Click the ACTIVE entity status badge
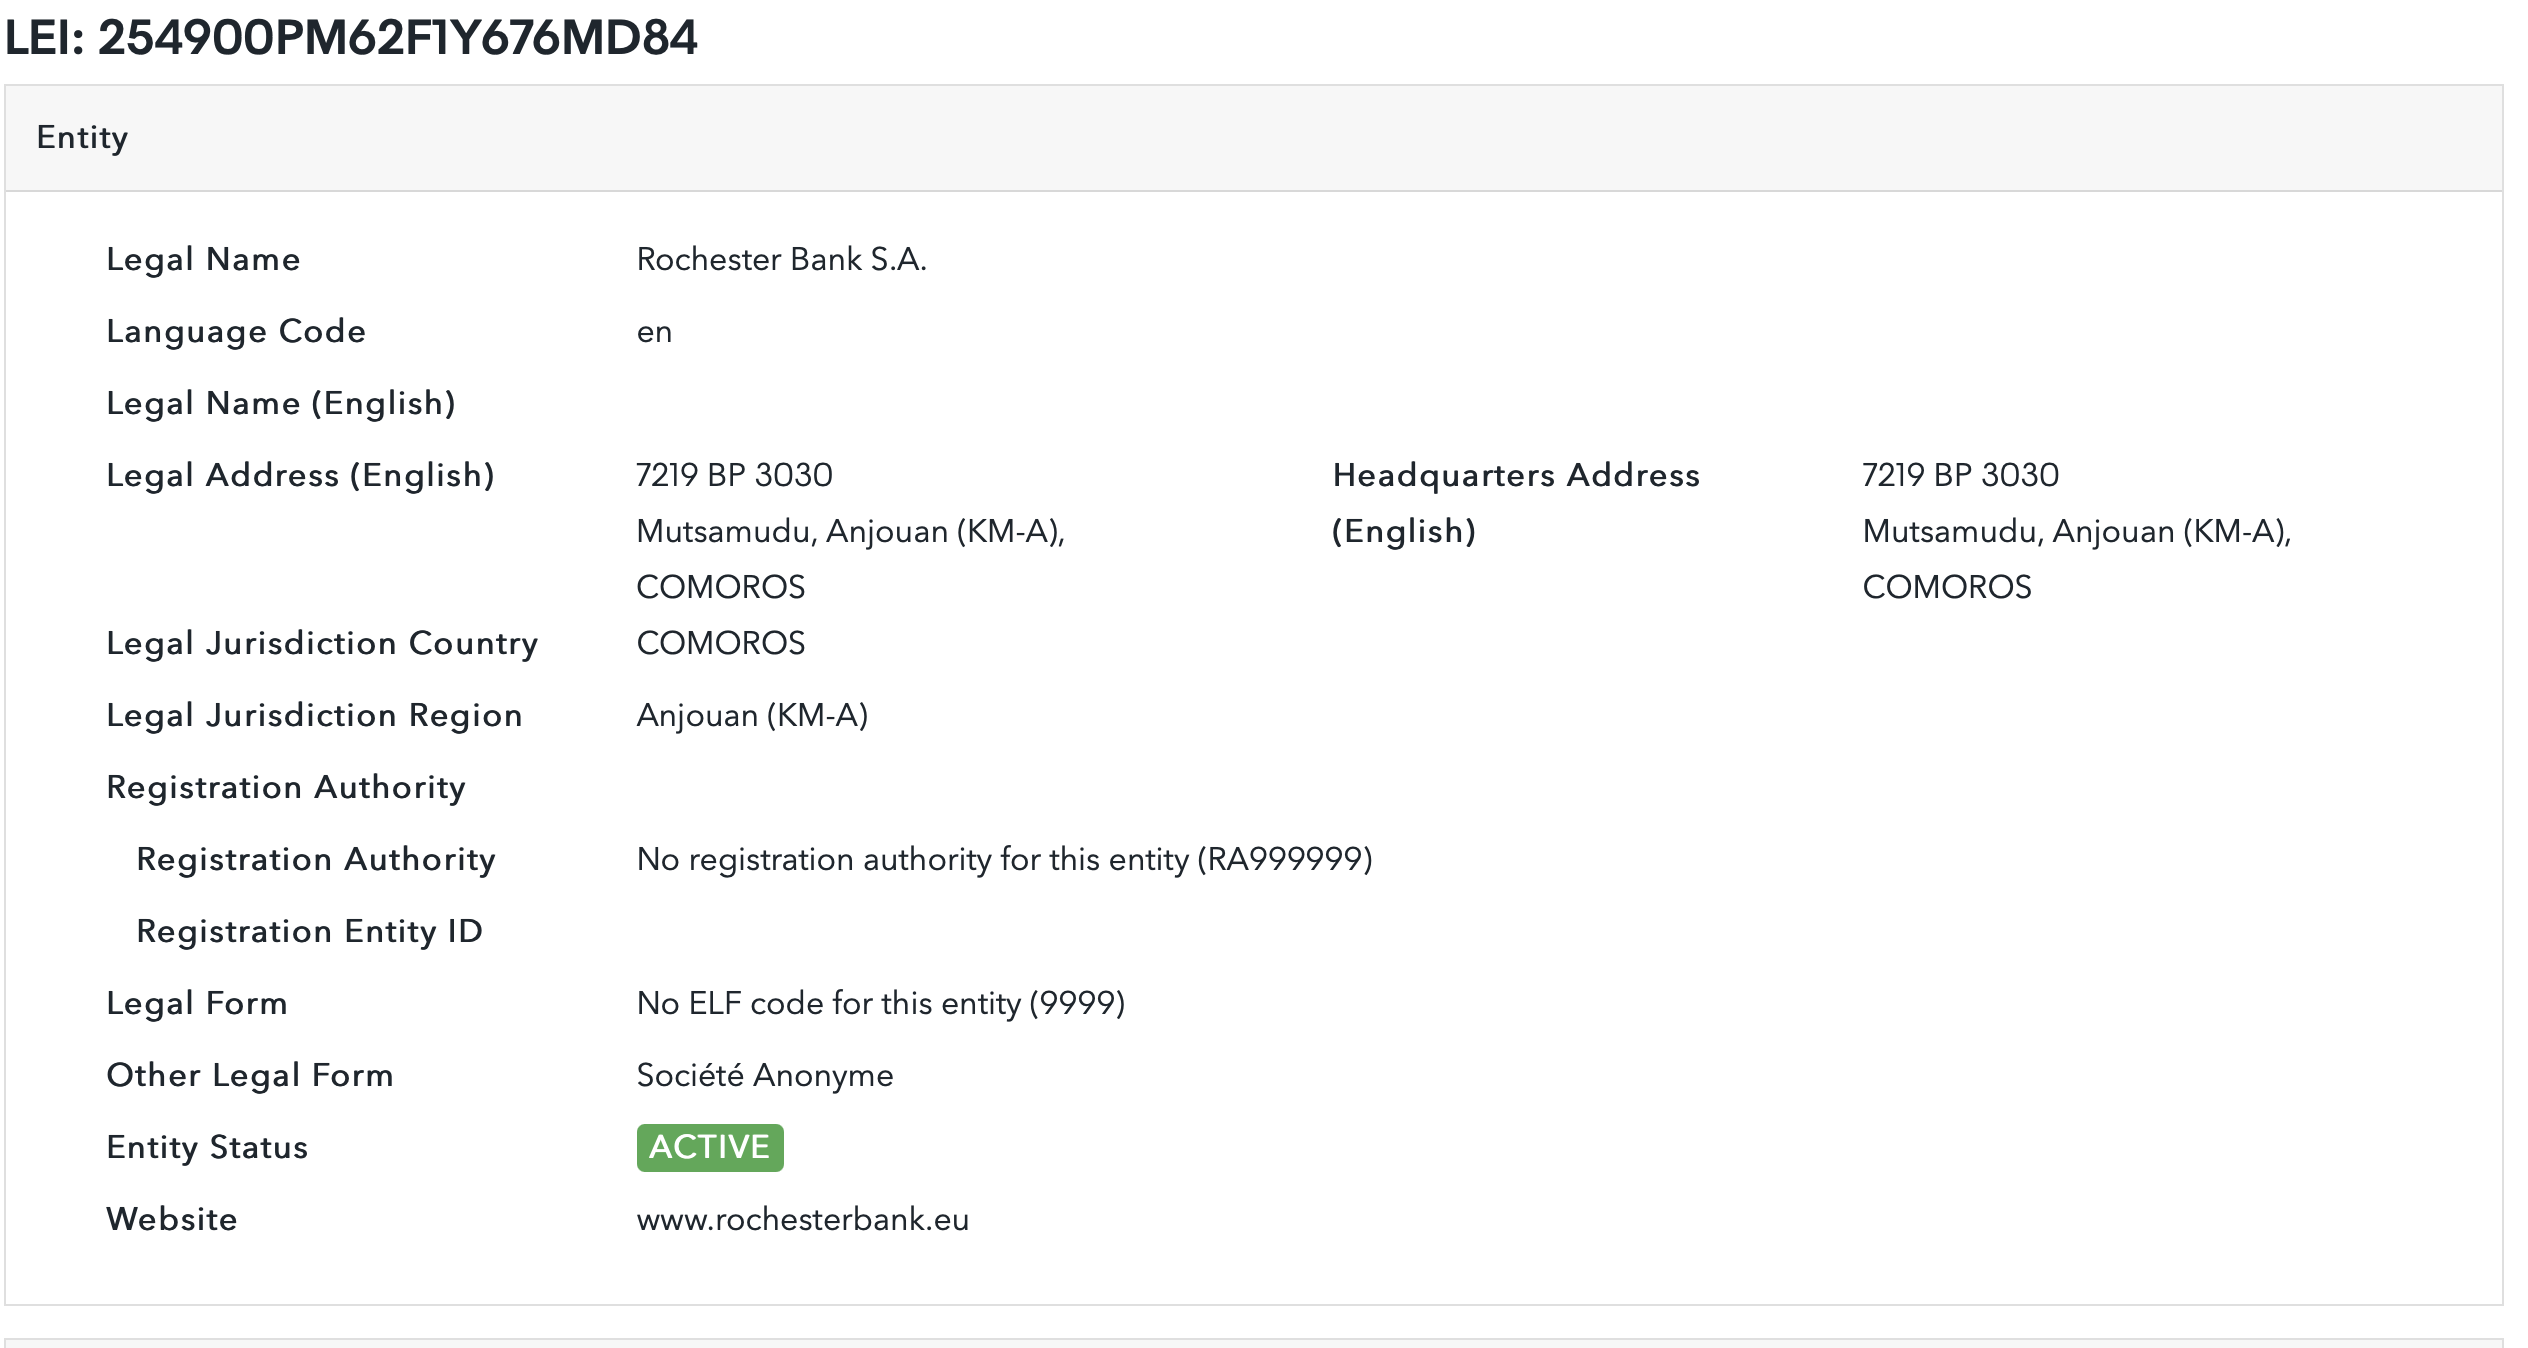Image resolution: width=2528 pixels, height=1348 pixels. pos(709,1147)
